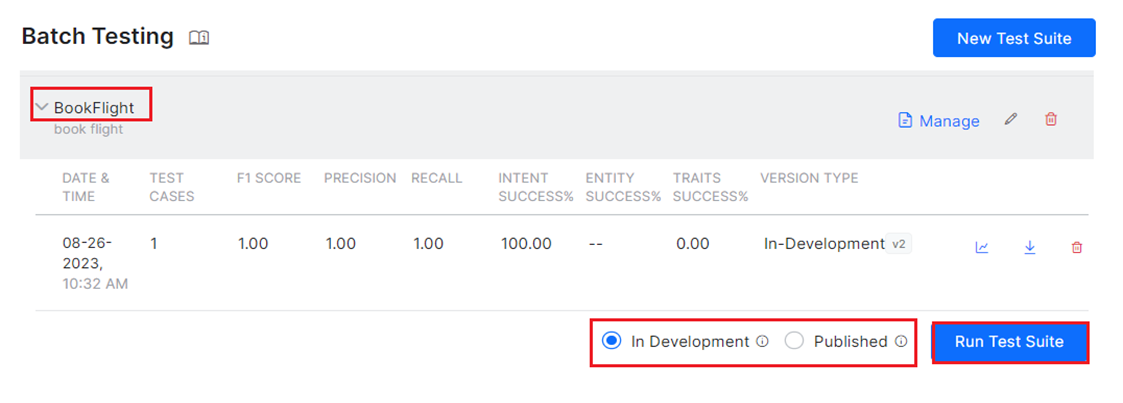Viewport: 1123px width, 403px height.
Task: Click the BookFlight suite name
Action: click(94, 108)
